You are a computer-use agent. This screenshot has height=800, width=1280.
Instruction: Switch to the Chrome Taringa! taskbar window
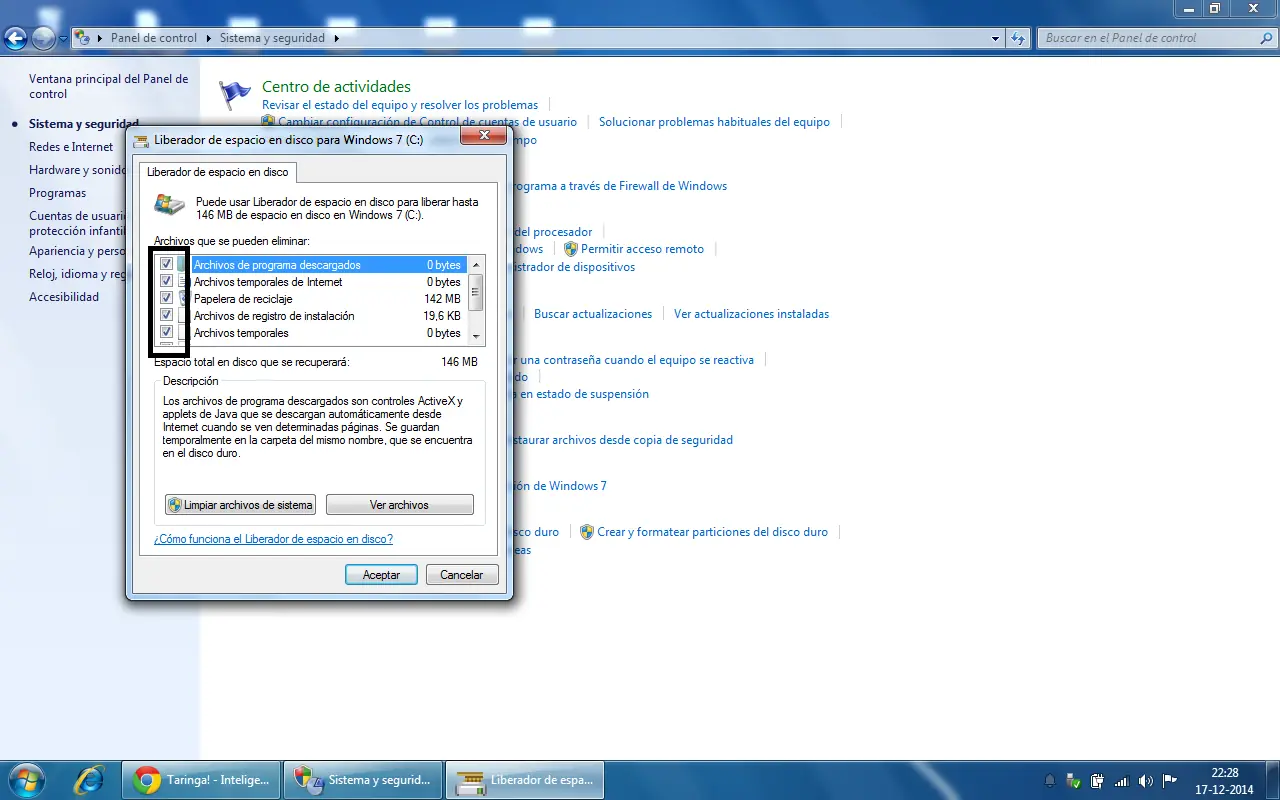pos(200,780)
